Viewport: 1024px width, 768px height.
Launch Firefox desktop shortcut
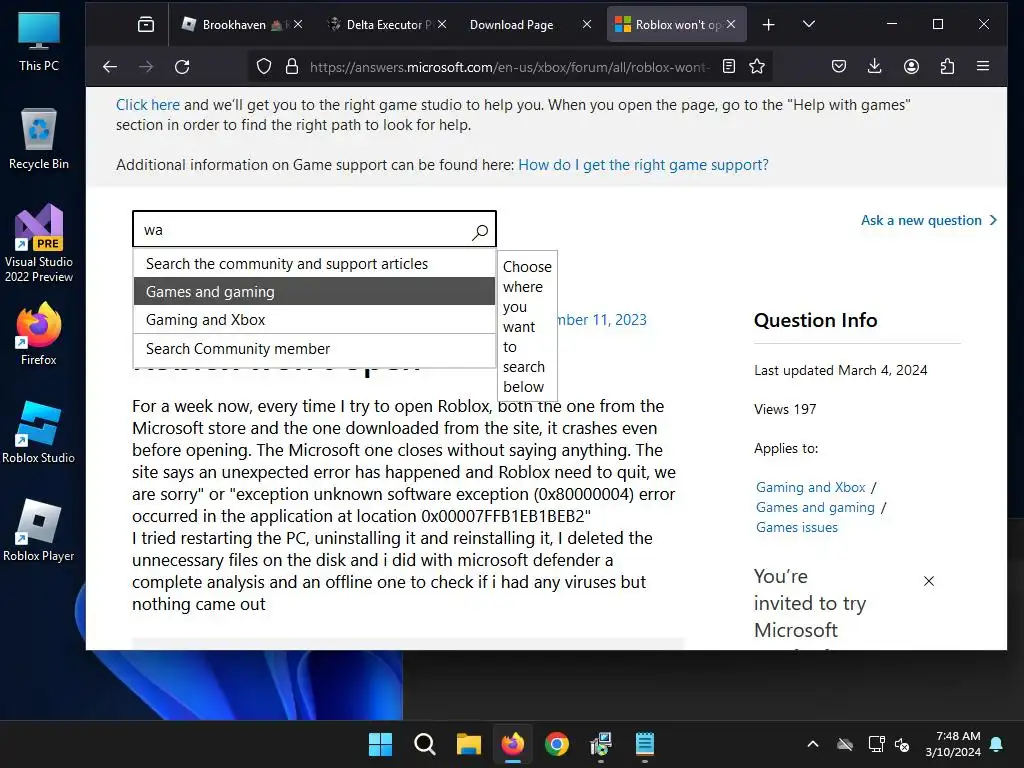tap(39, 334)
